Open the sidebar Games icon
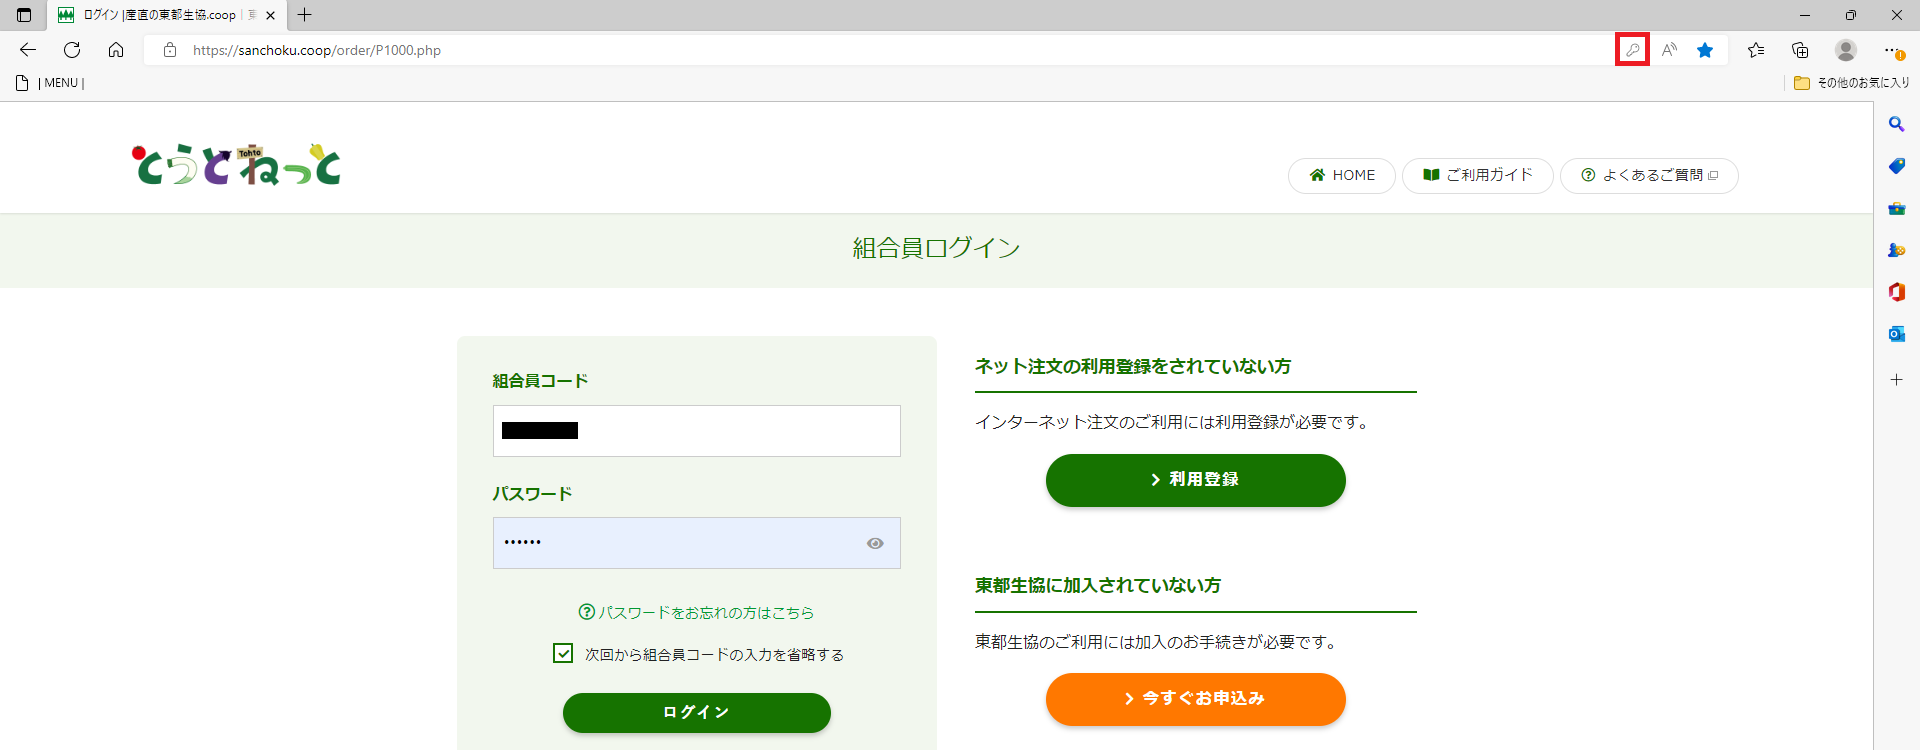1922x750 pixels. point(1896,250)
